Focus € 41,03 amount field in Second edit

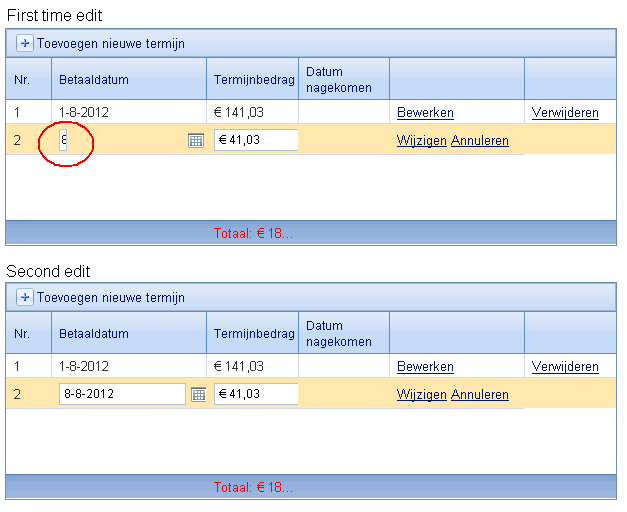(256, 394)
